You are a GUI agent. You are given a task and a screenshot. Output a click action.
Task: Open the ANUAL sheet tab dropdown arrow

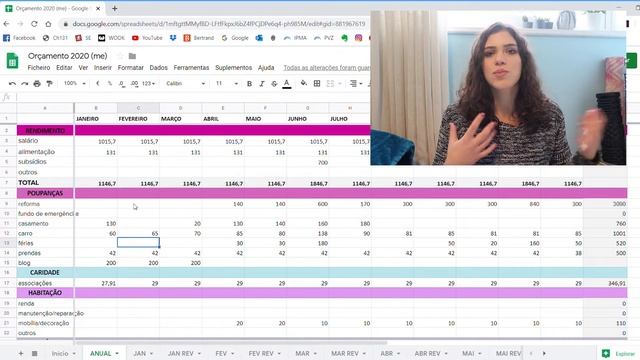117,353
